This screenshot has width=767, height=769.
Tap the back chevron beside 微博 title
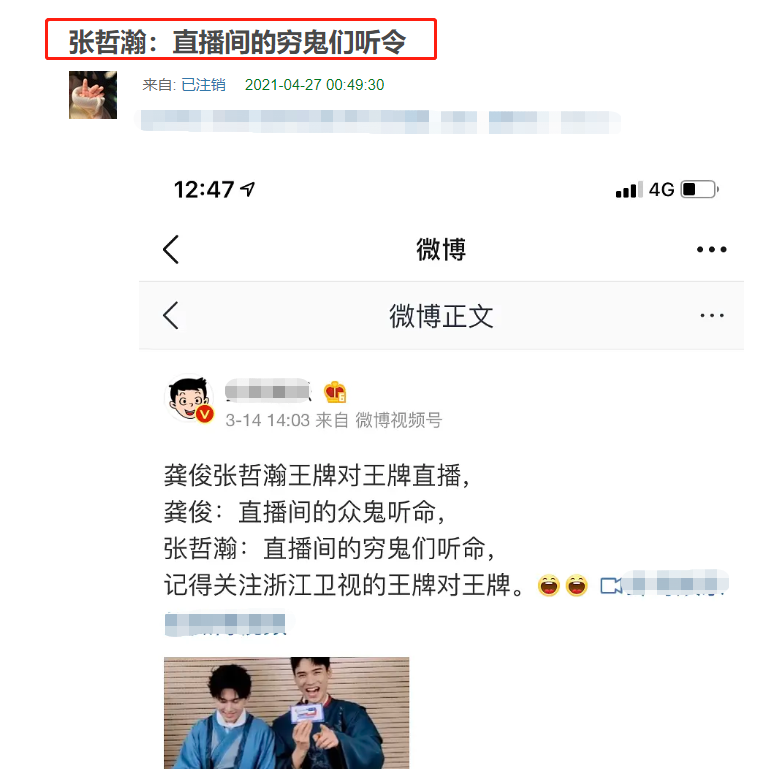click(x=171, y=250)
